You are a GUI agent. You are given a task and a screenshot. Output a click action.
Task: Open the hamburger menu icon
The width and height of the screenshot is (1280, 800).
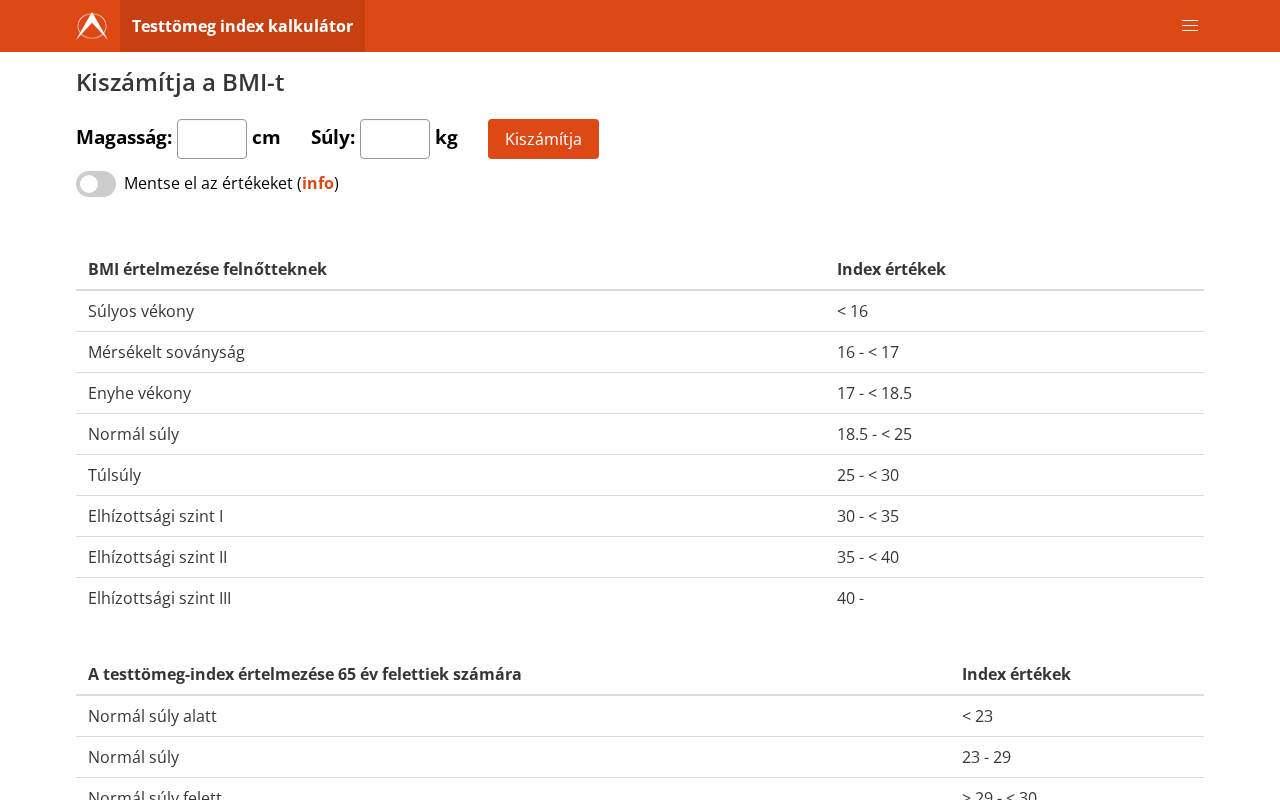click(1190, 26)
